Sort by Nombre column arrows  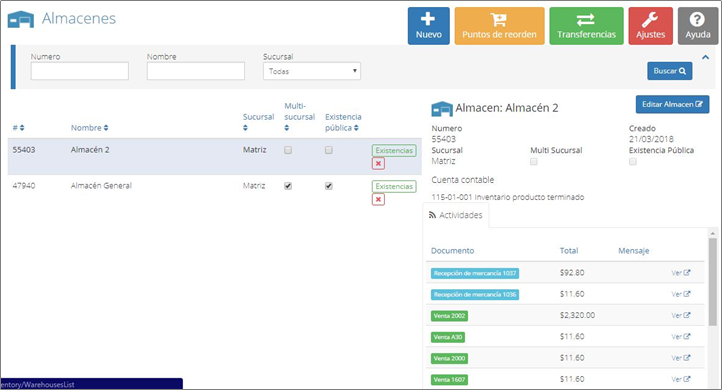click(x=106, y=128)
